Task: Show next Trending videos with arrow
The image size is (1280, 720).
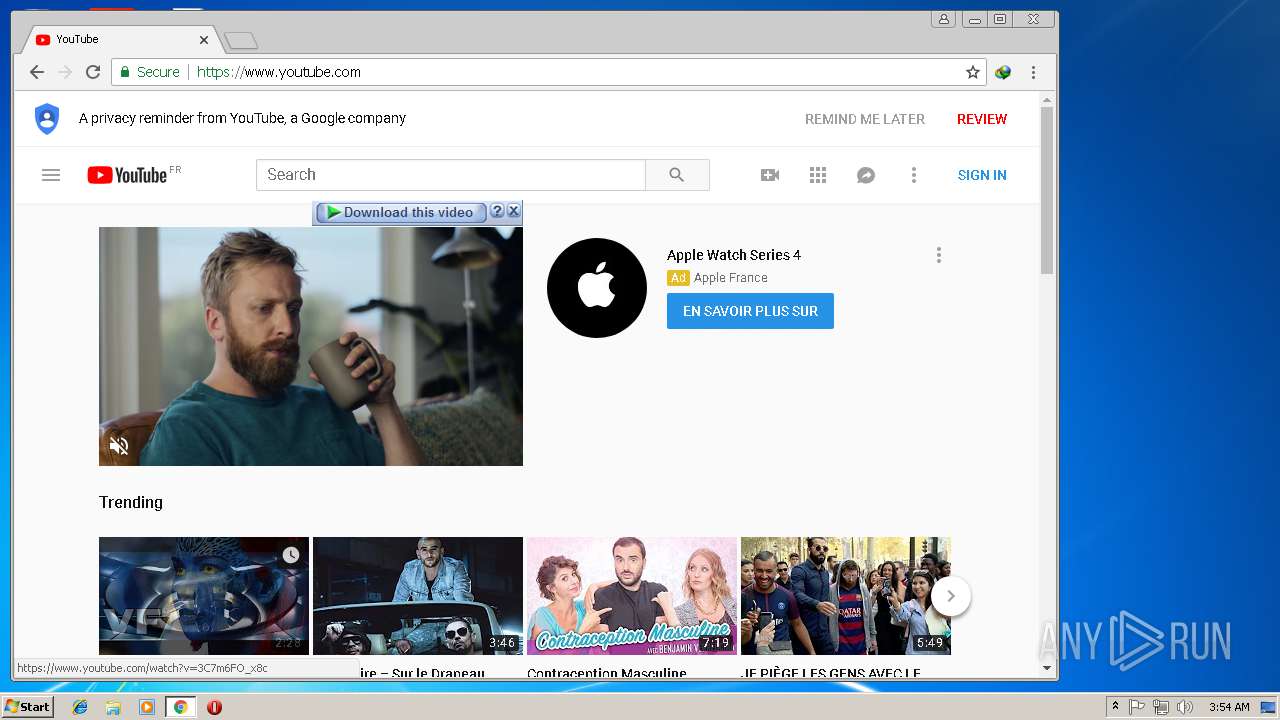Action: click(x=951, y=596)
